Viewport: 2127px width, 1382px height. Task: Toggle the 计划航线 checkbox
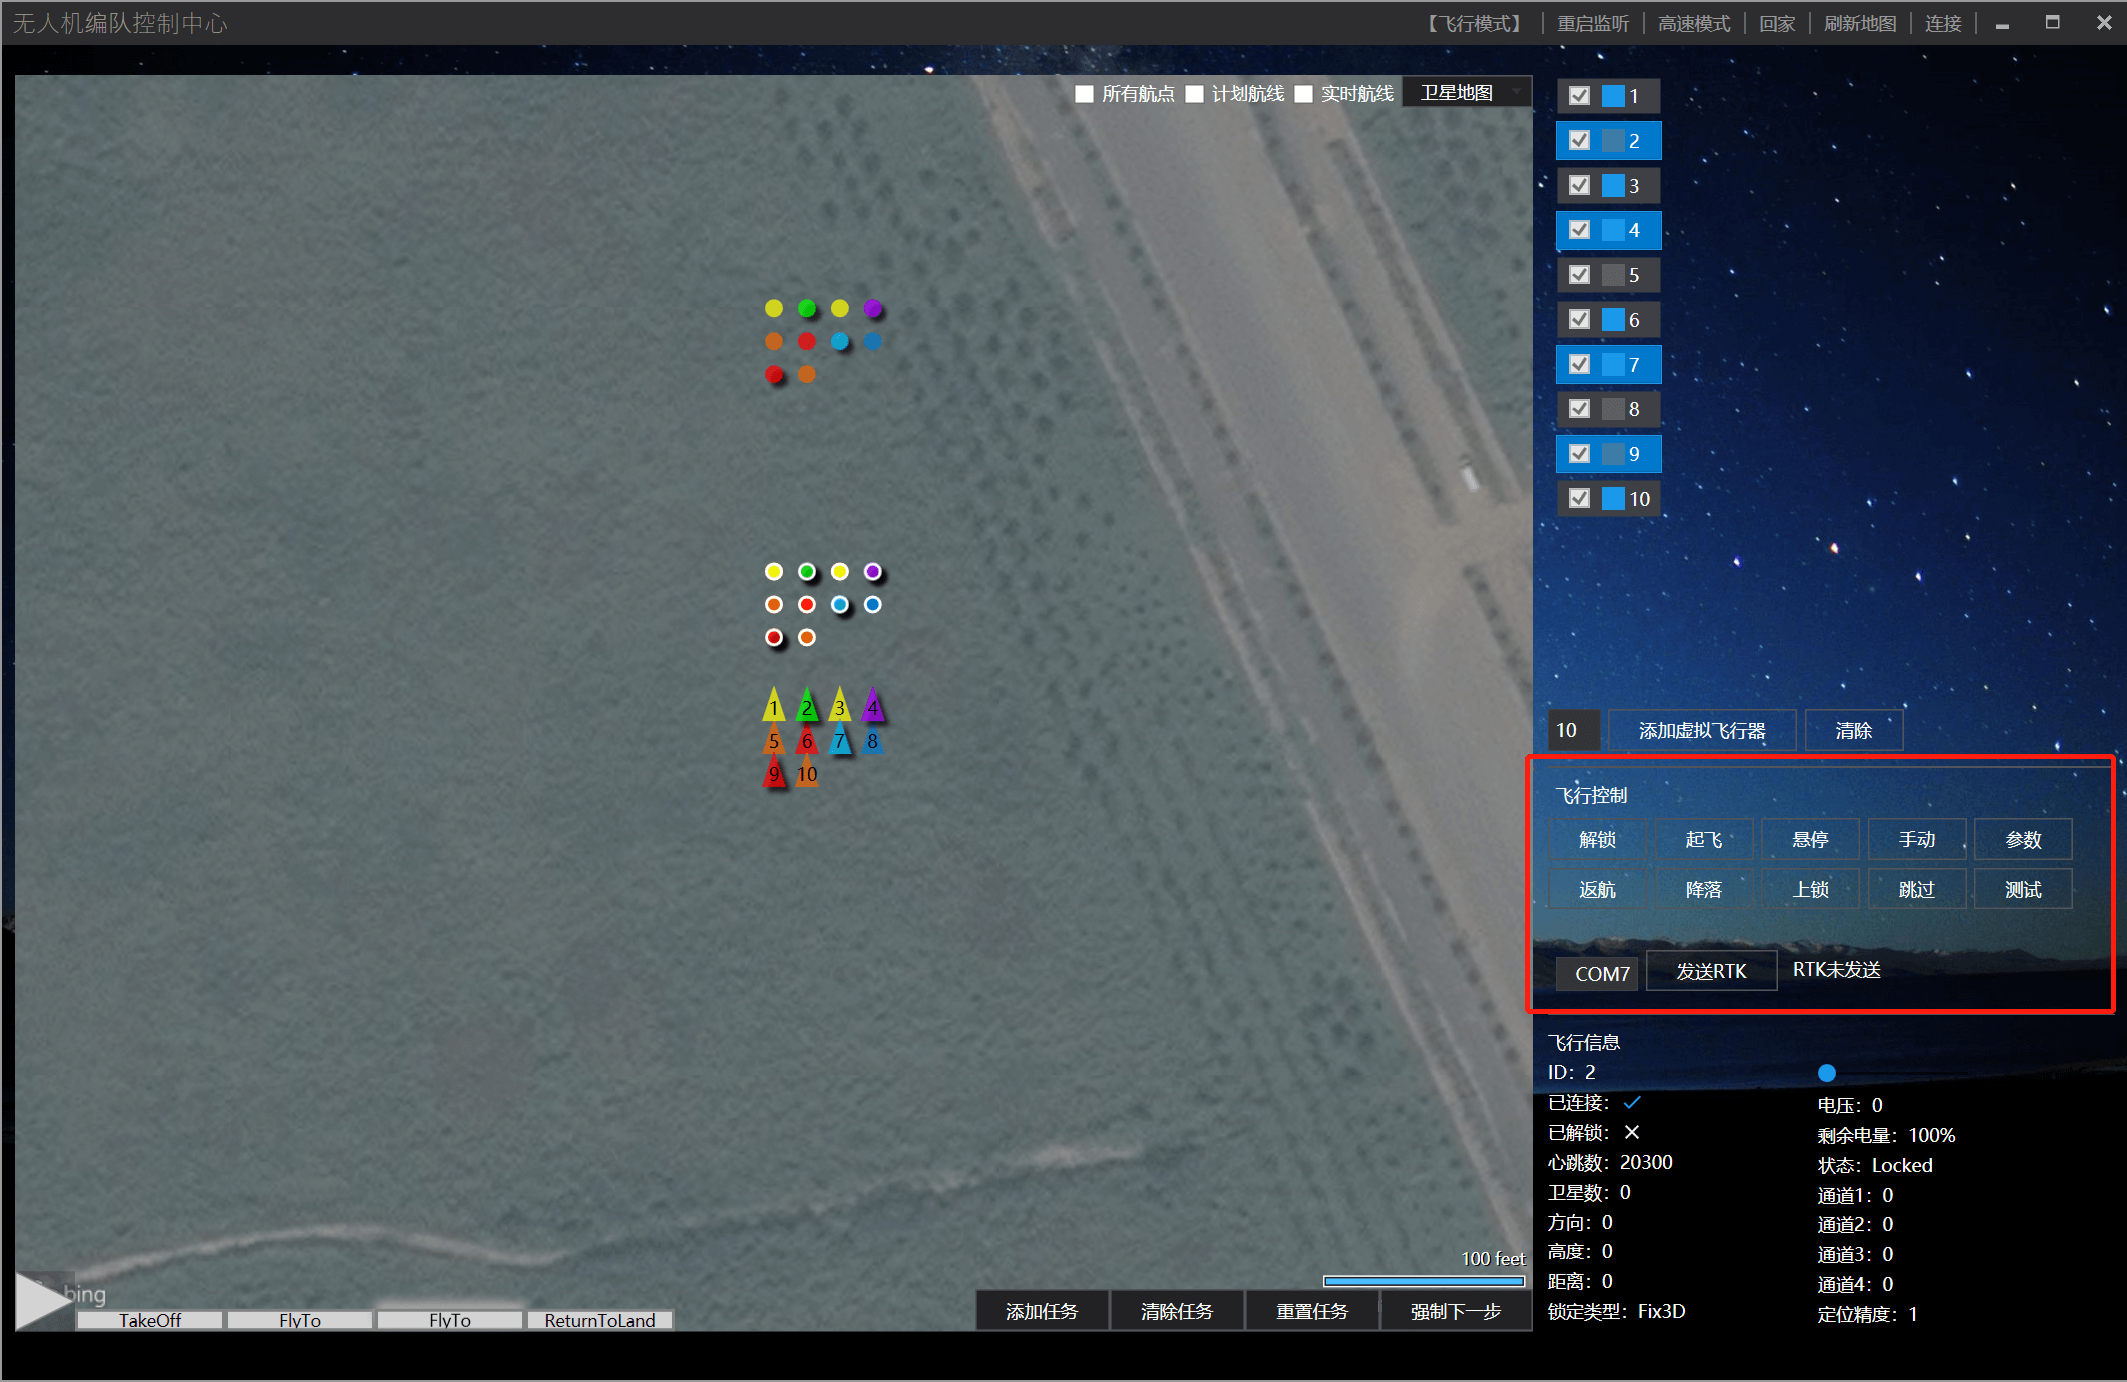1194,94
